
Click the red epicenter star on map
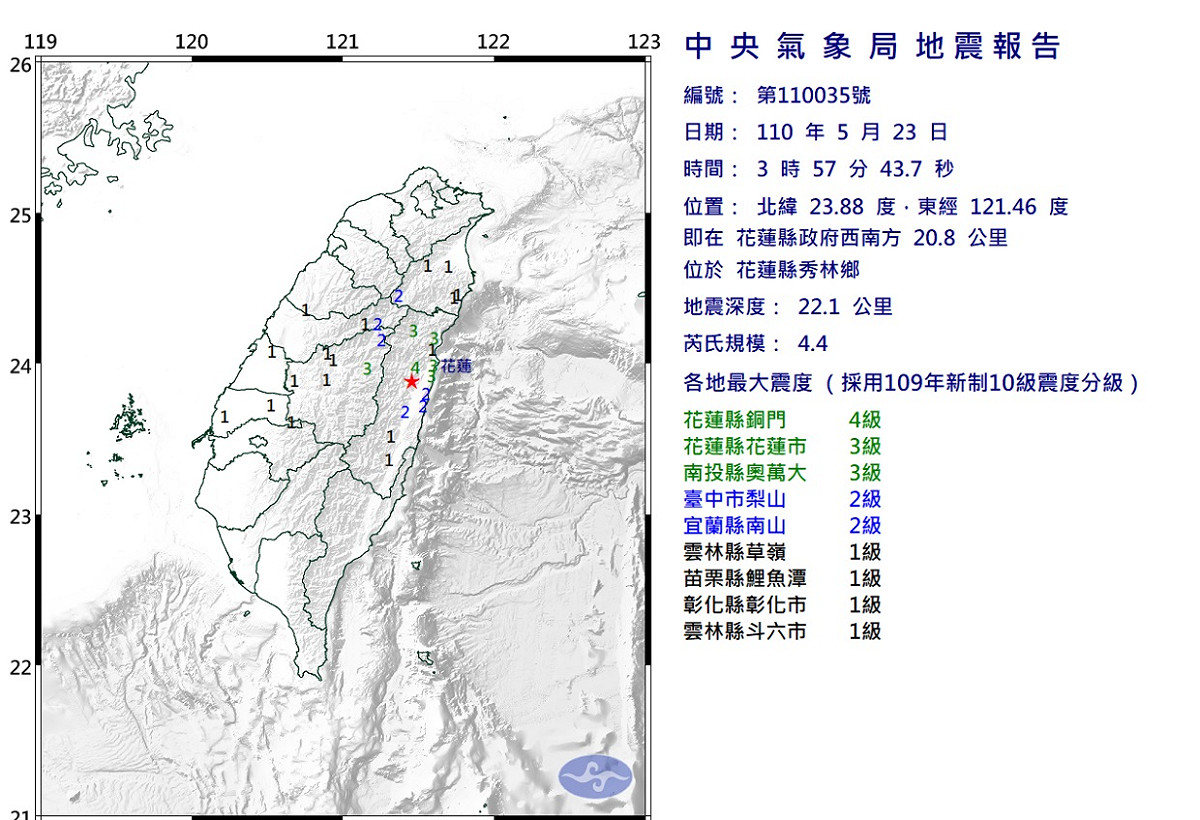click(411, 381)
